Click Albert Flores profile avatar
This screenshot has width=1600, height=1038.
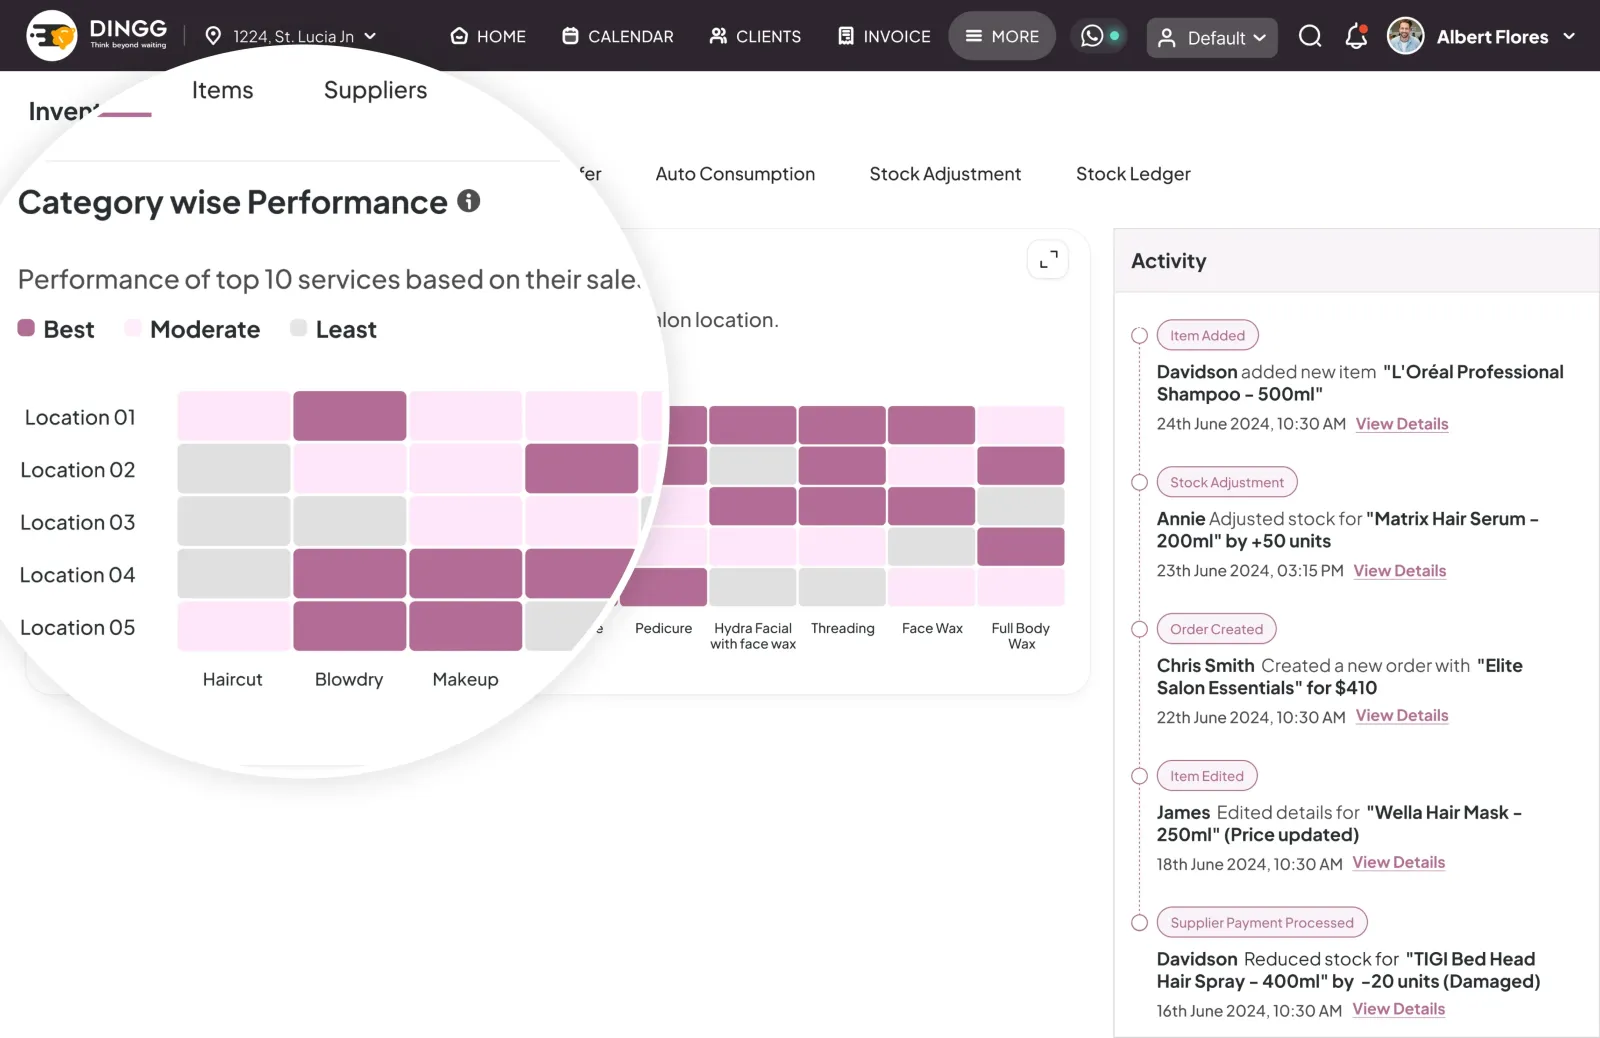click(1405, 36)
